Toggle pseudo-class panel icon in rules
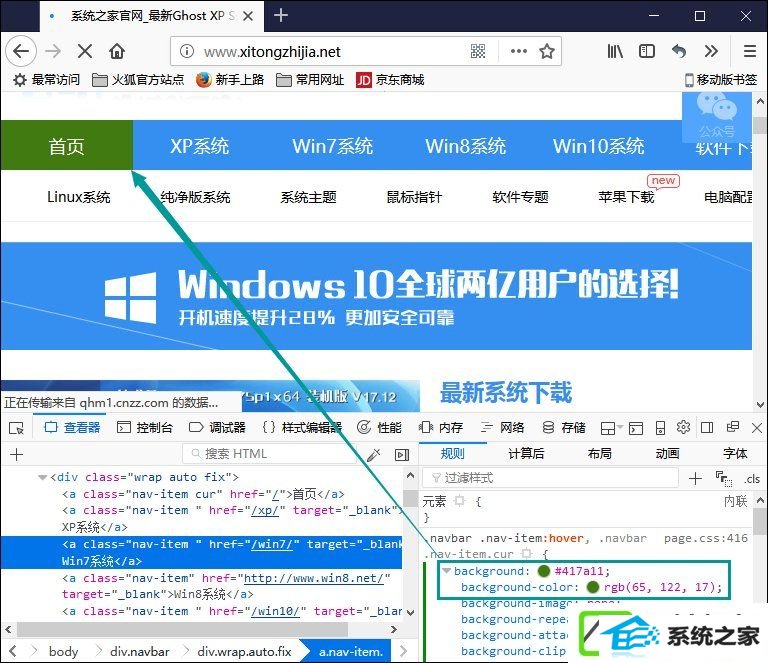768x663 pixels. pos(724,478)
